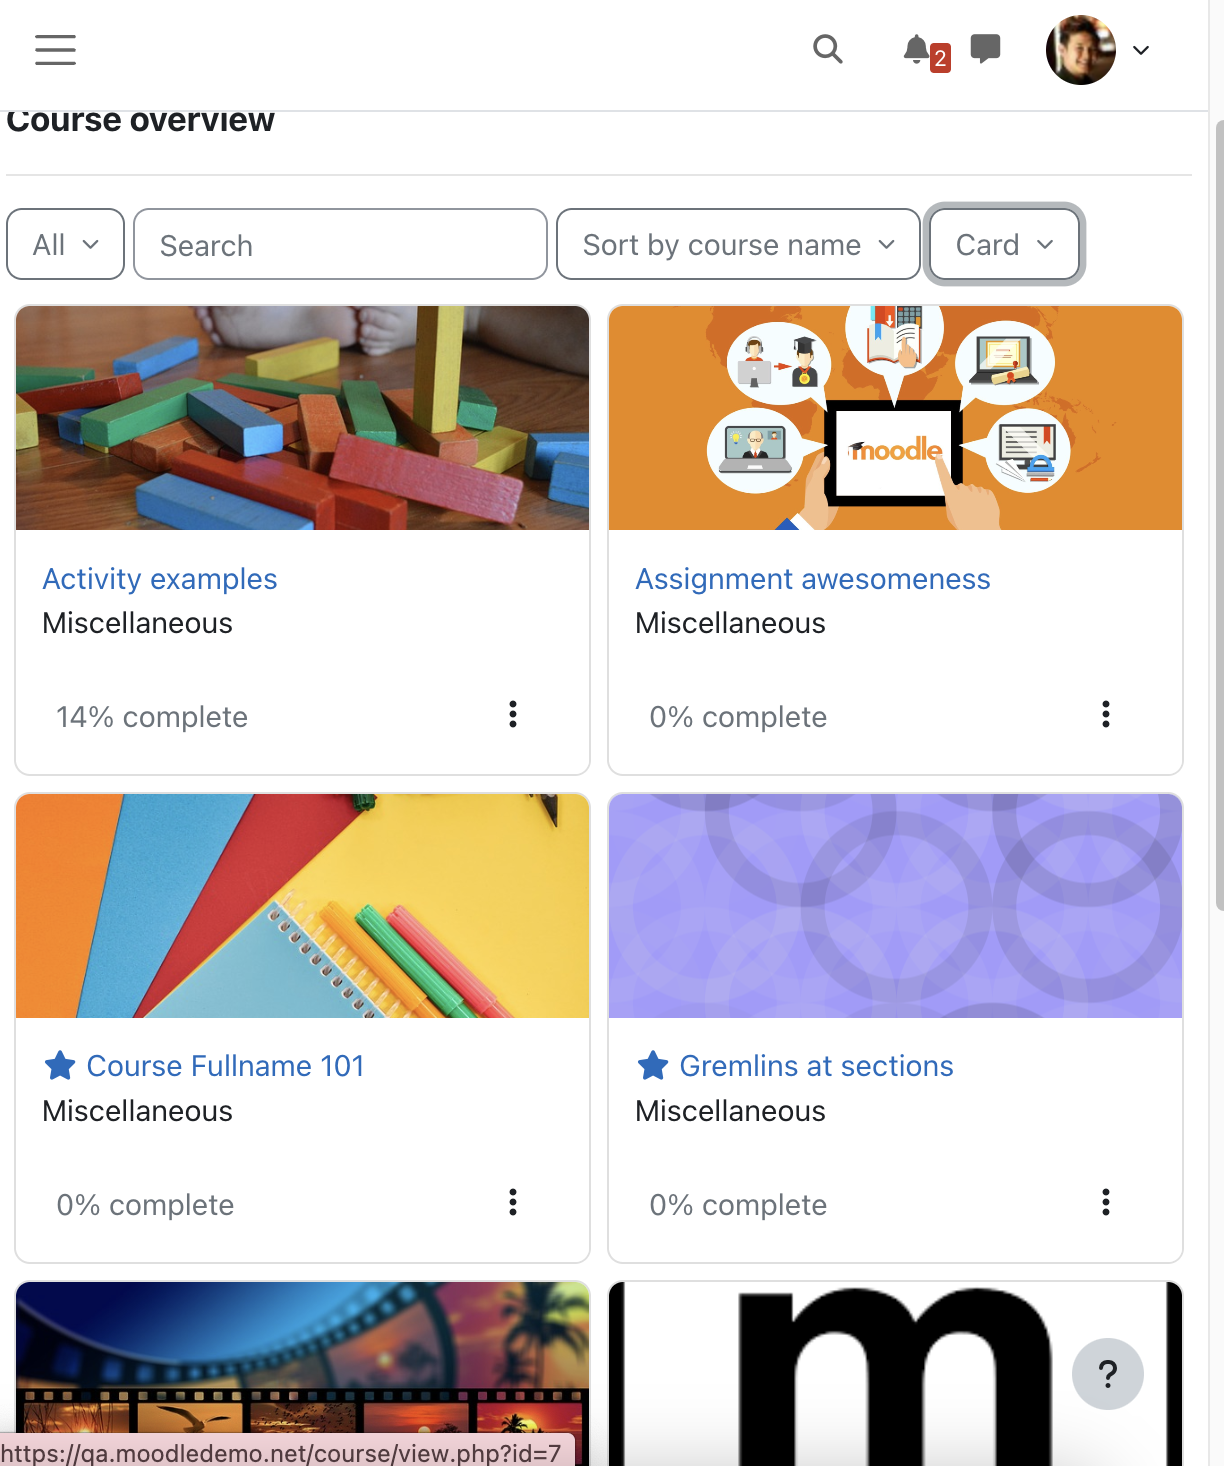Open the messaging chat bubble icon
This screenshot has height=1466, width=1224.
985,48
